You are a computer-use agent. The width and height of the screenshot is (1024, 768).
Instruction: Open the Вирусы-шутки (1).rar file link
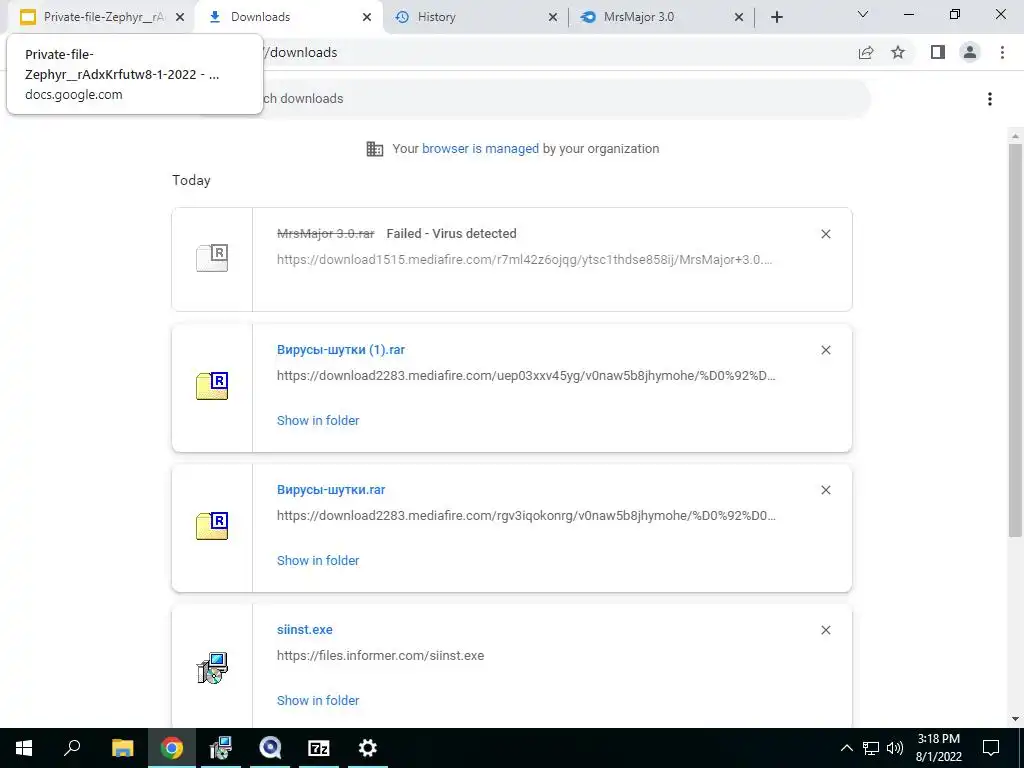click(341, 350)
